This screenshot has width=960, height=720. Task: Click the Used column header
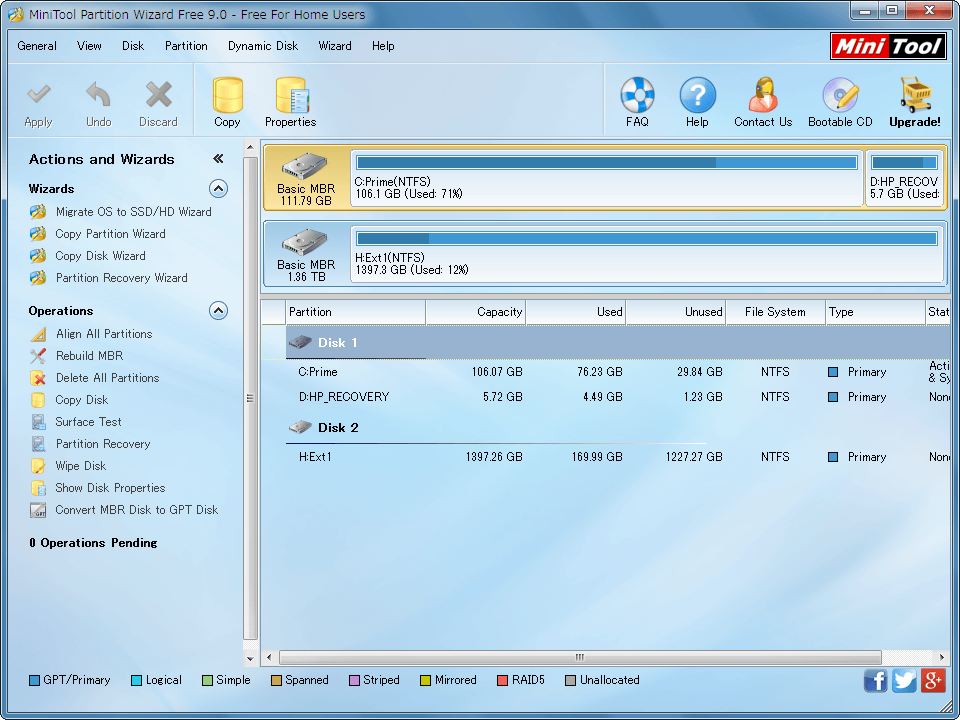pyautogui.click(x=576, y=312)
